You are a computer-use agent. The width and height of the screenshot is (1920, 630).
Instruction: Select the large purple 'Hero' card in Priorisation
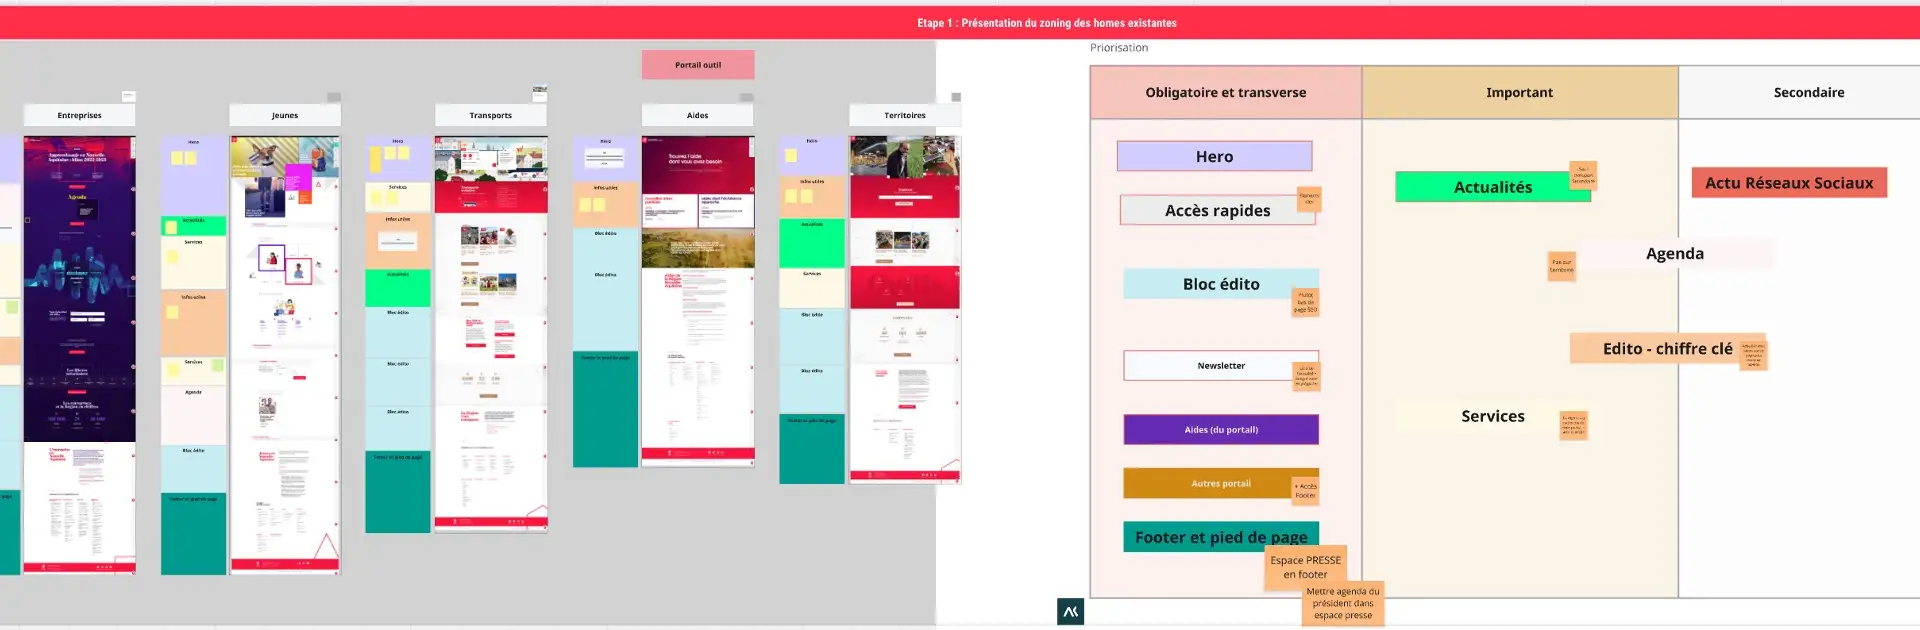point(1215,156)
